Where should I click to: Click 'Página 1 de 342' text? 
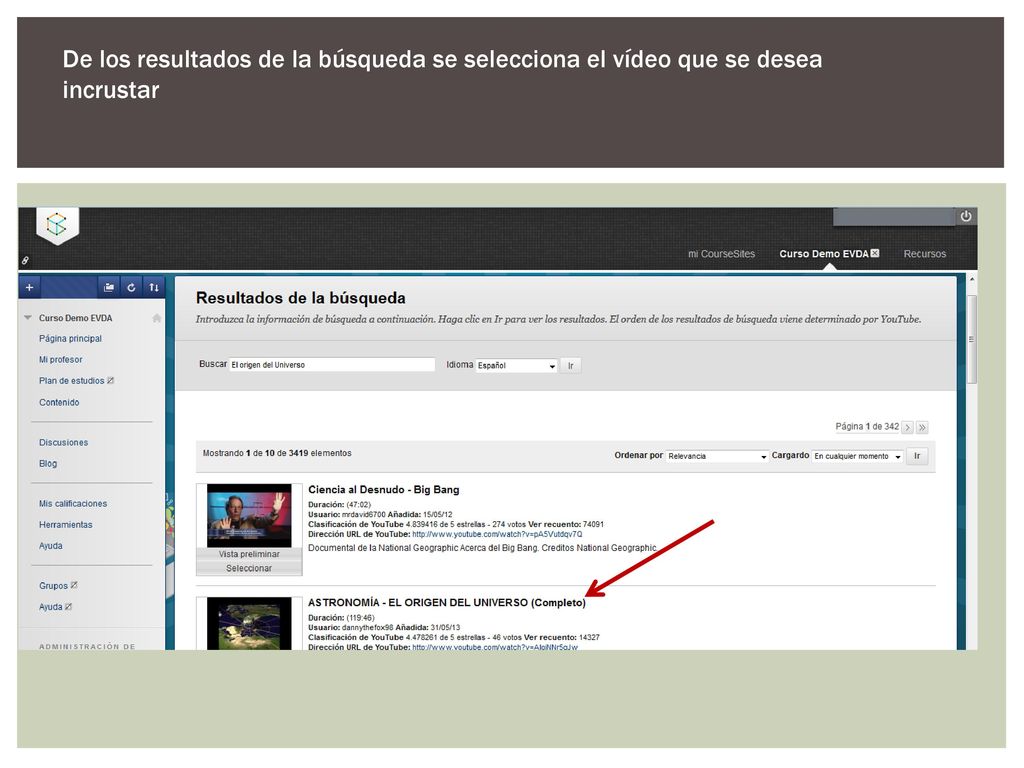867,426
